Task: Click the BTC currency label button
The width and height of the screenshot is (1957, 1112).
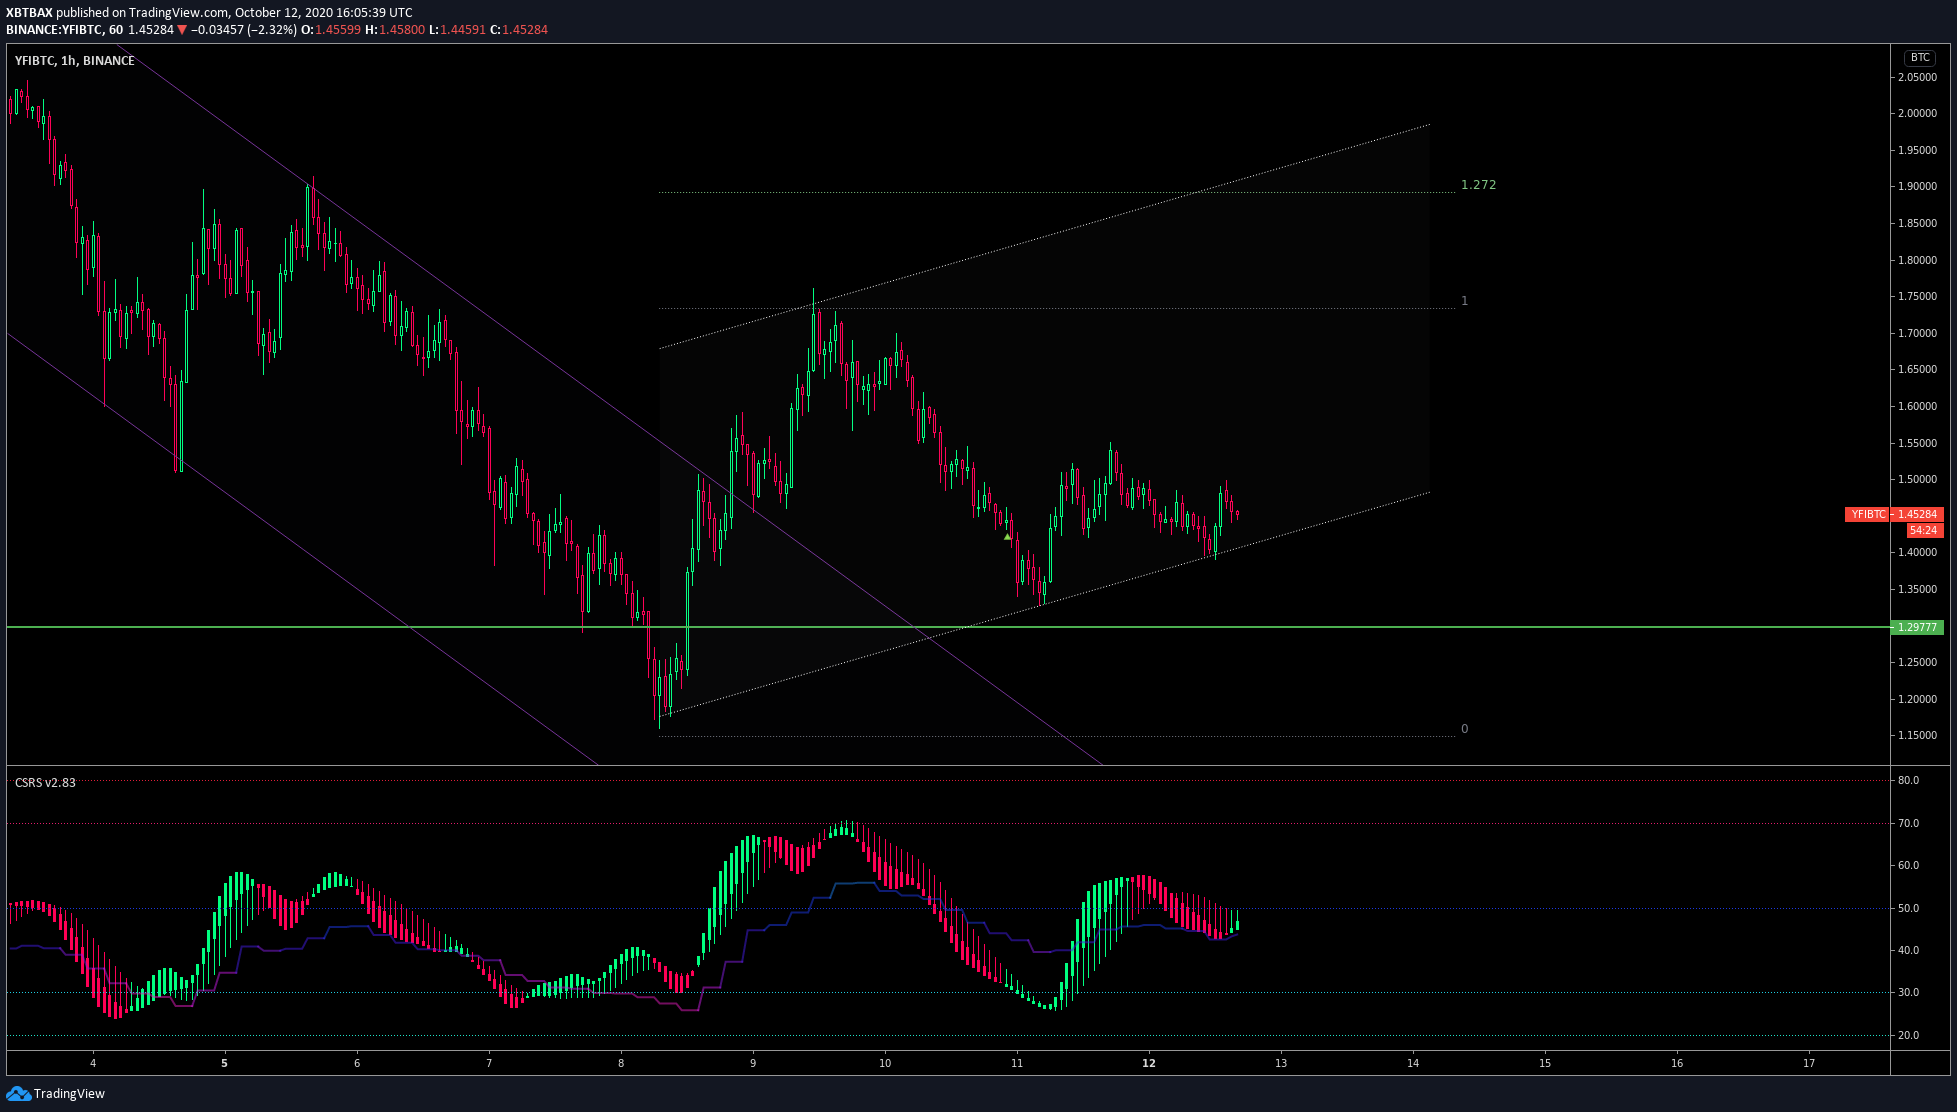Action: (1920, 57)
